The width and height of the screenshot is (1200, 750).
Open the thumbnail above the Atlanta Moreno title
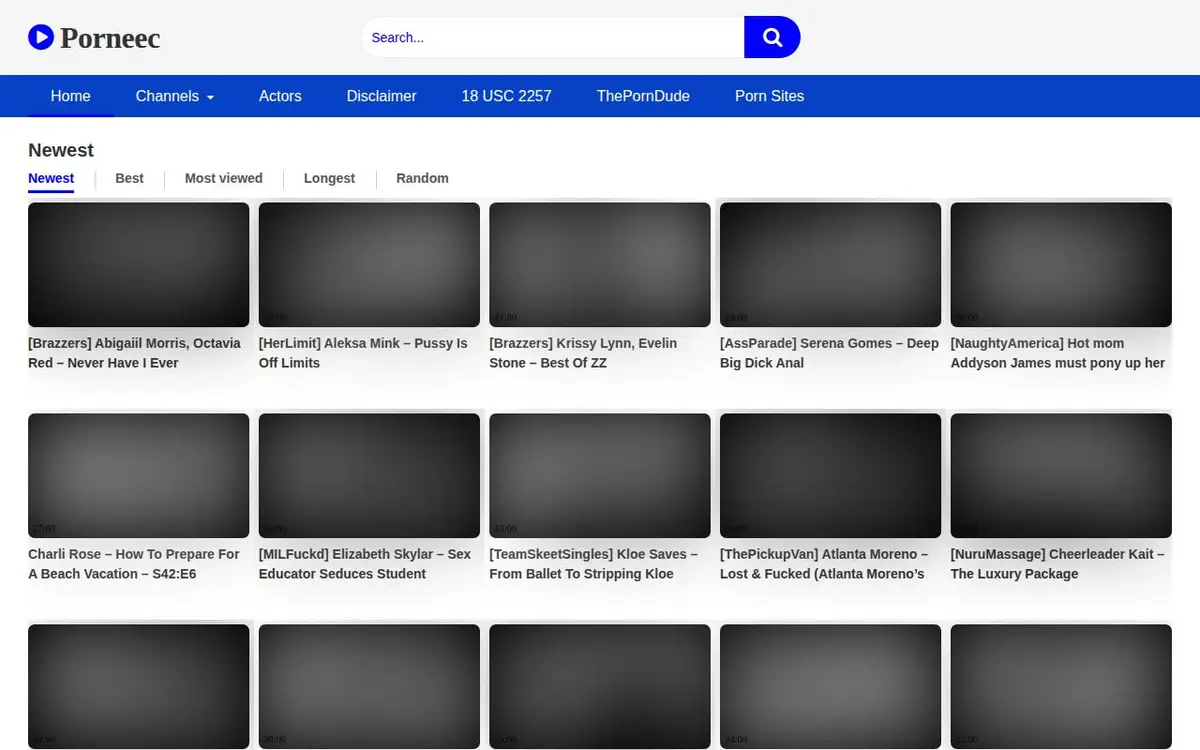pyautogui.click(x=830, y=476)
